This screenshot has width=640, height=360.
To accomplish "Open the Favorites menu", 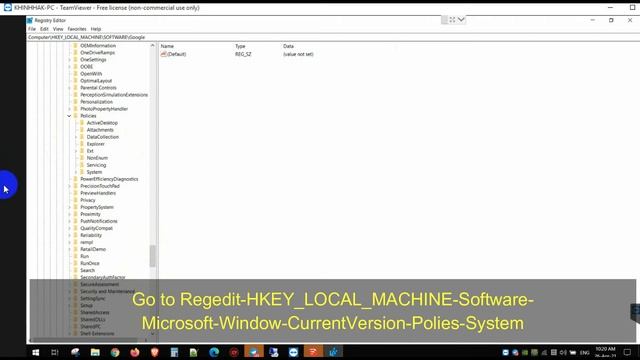I will coord(77,29).
